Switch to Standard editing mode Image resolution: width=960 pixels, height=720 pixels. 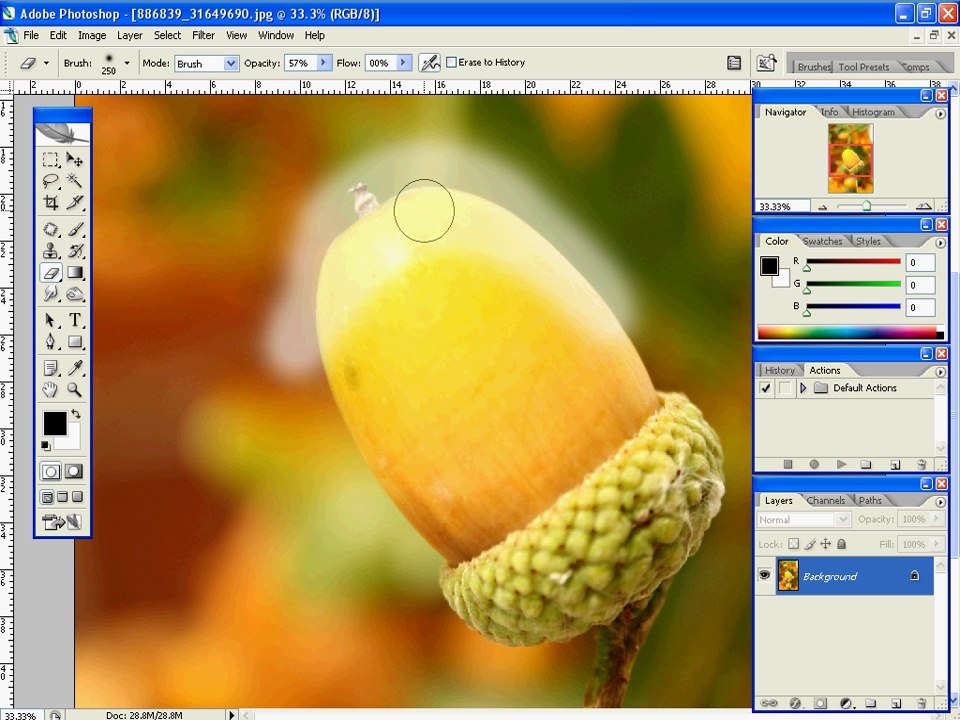(x=51, y=471)
